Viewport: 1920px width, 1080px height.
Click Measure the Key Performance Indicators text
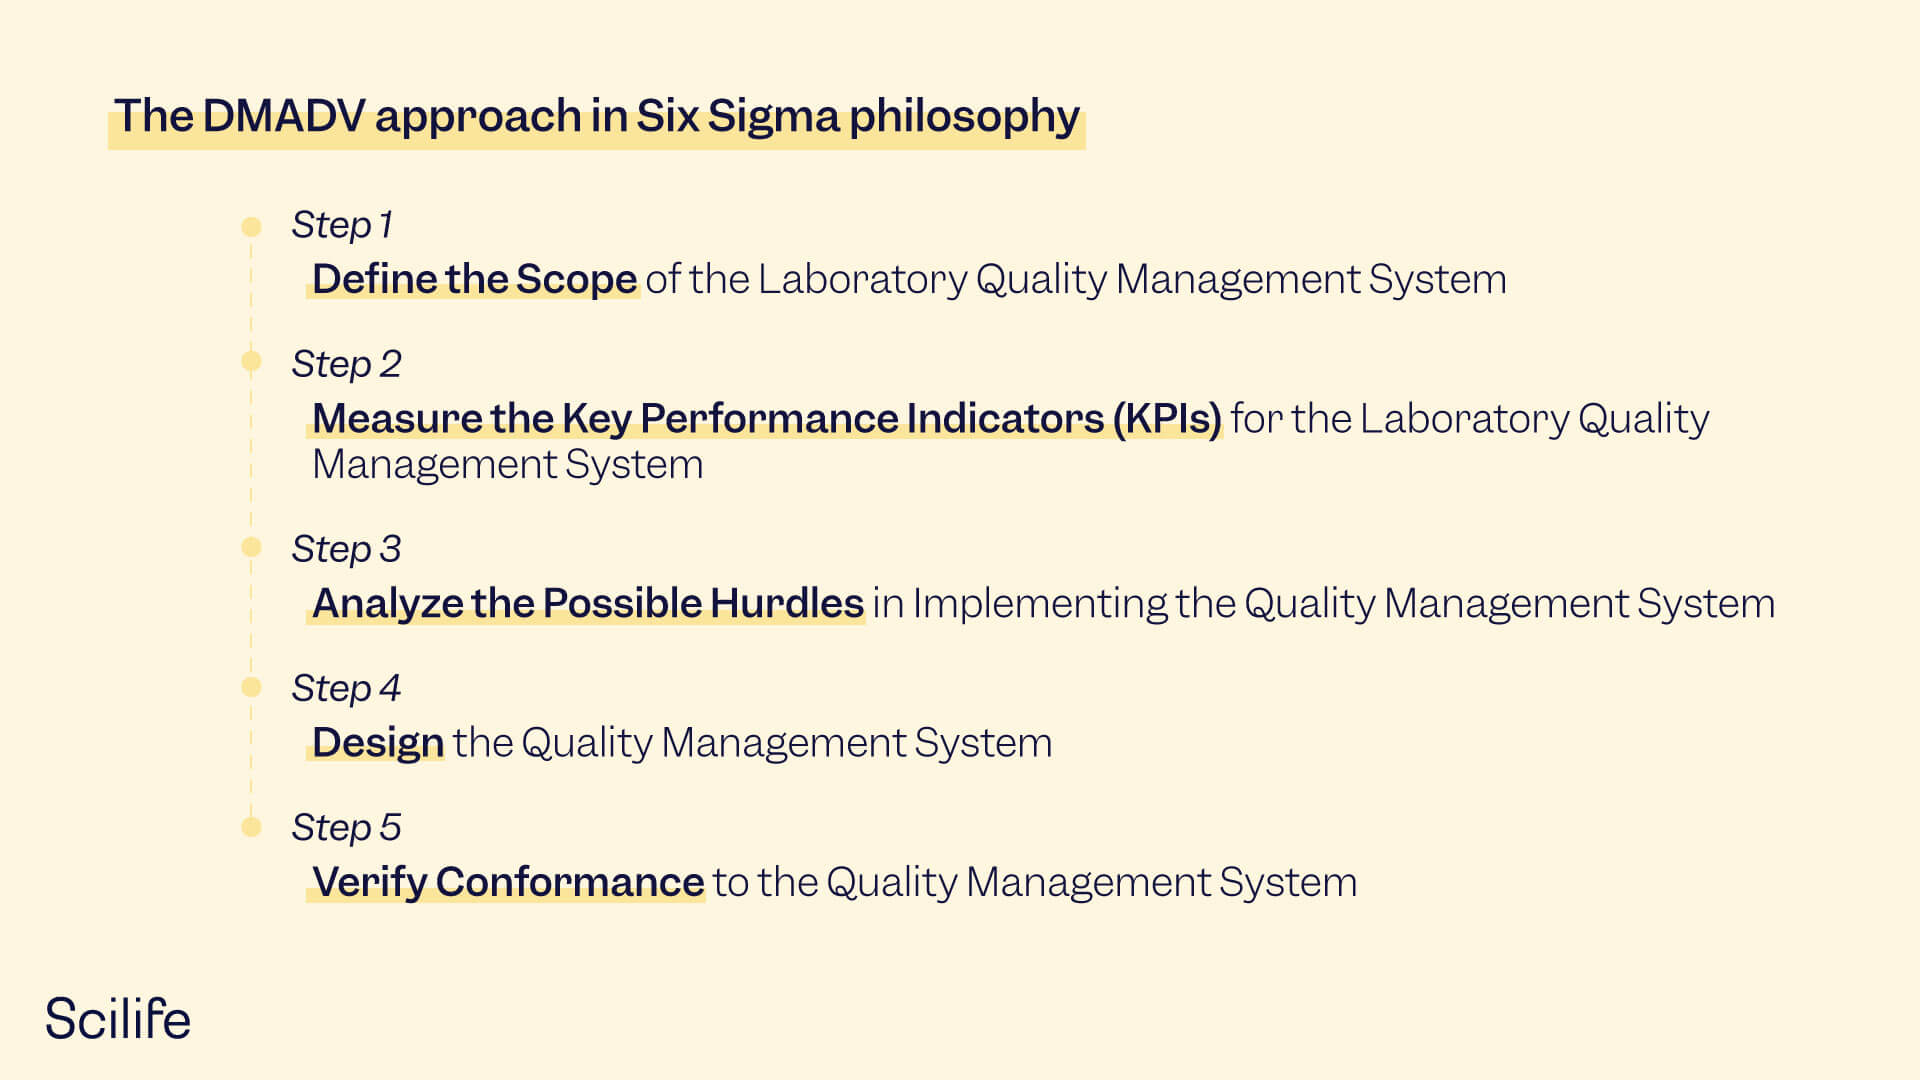click(x=767, y=418)
